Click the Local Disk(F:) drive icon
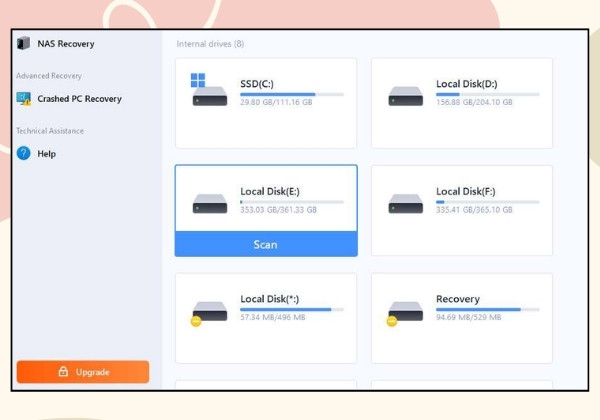600x420 pixels. tap(406, 203)
